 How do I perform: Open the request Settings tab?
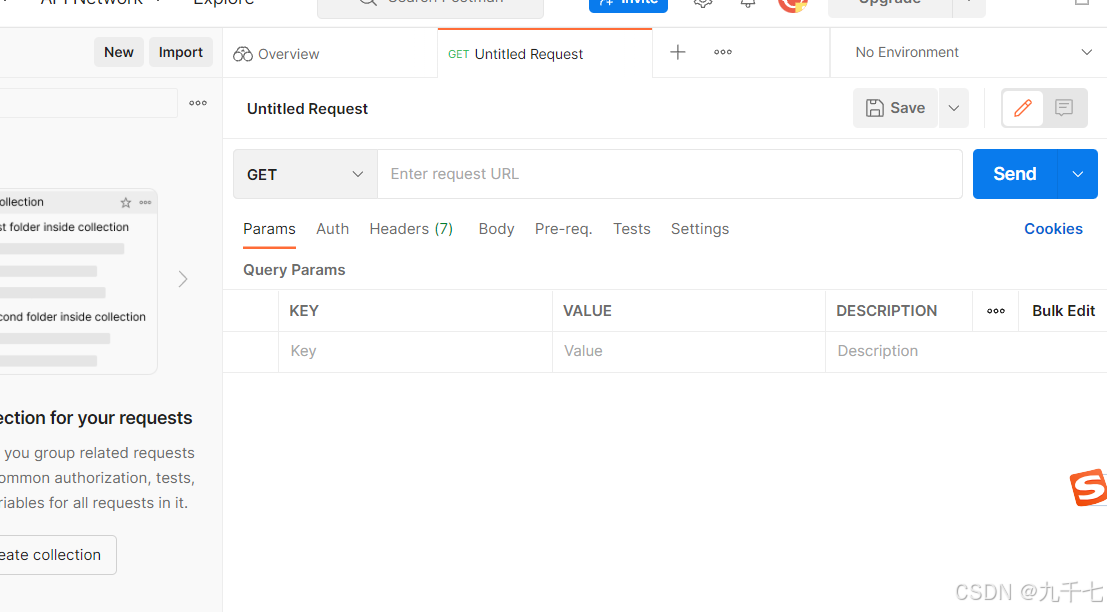pyautogui.click(x=700, y=229)
